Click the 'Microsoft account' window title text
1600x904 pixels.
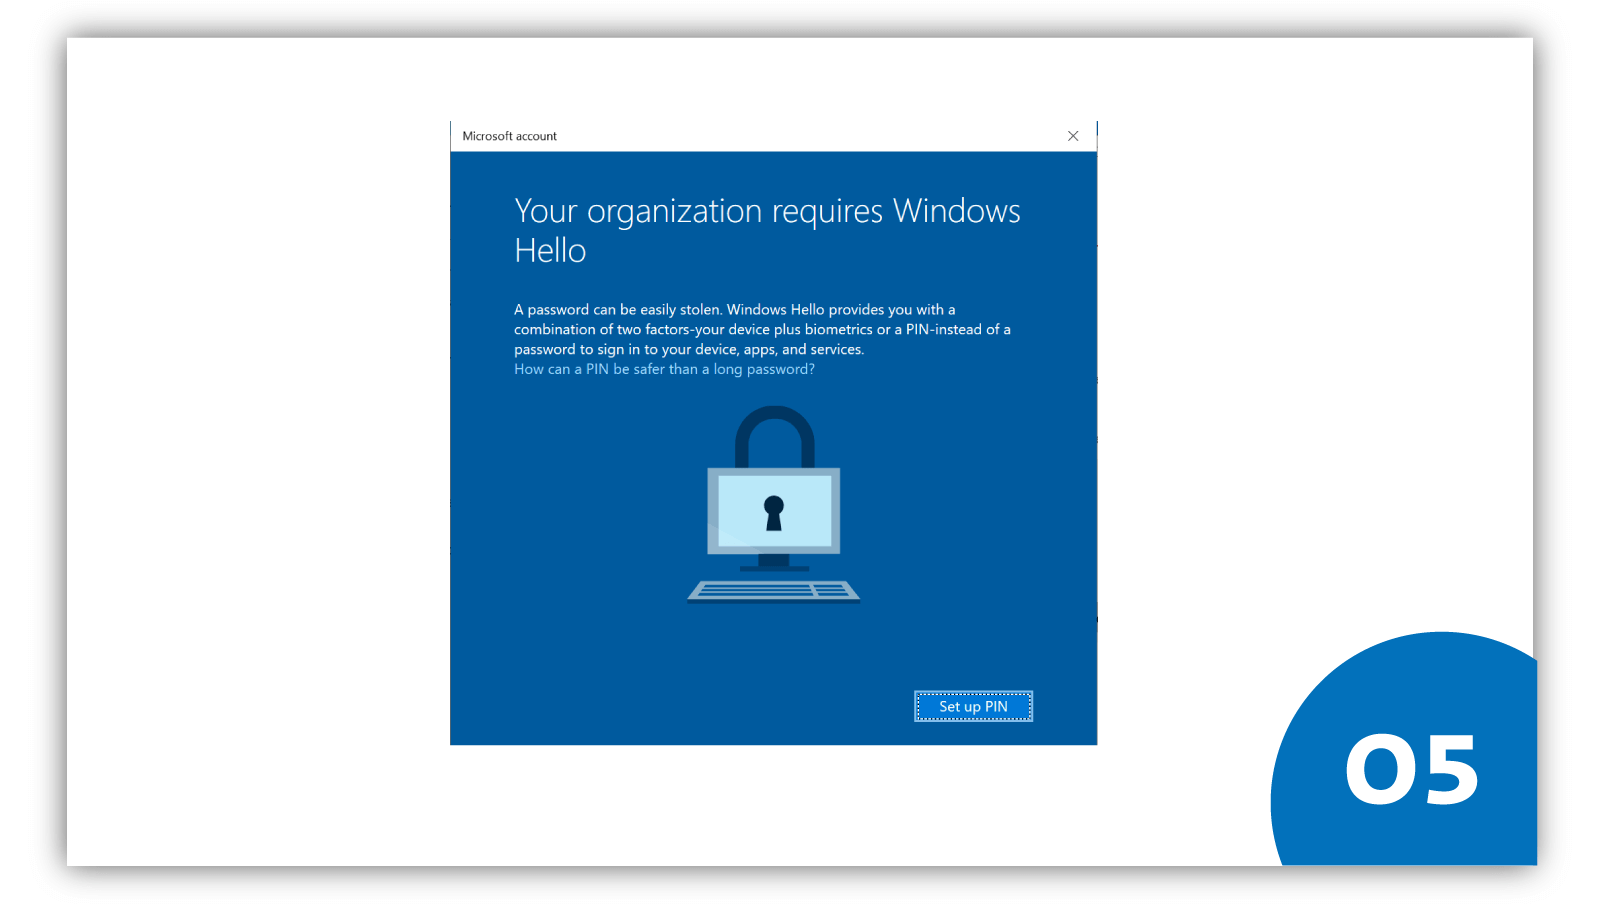509,136
